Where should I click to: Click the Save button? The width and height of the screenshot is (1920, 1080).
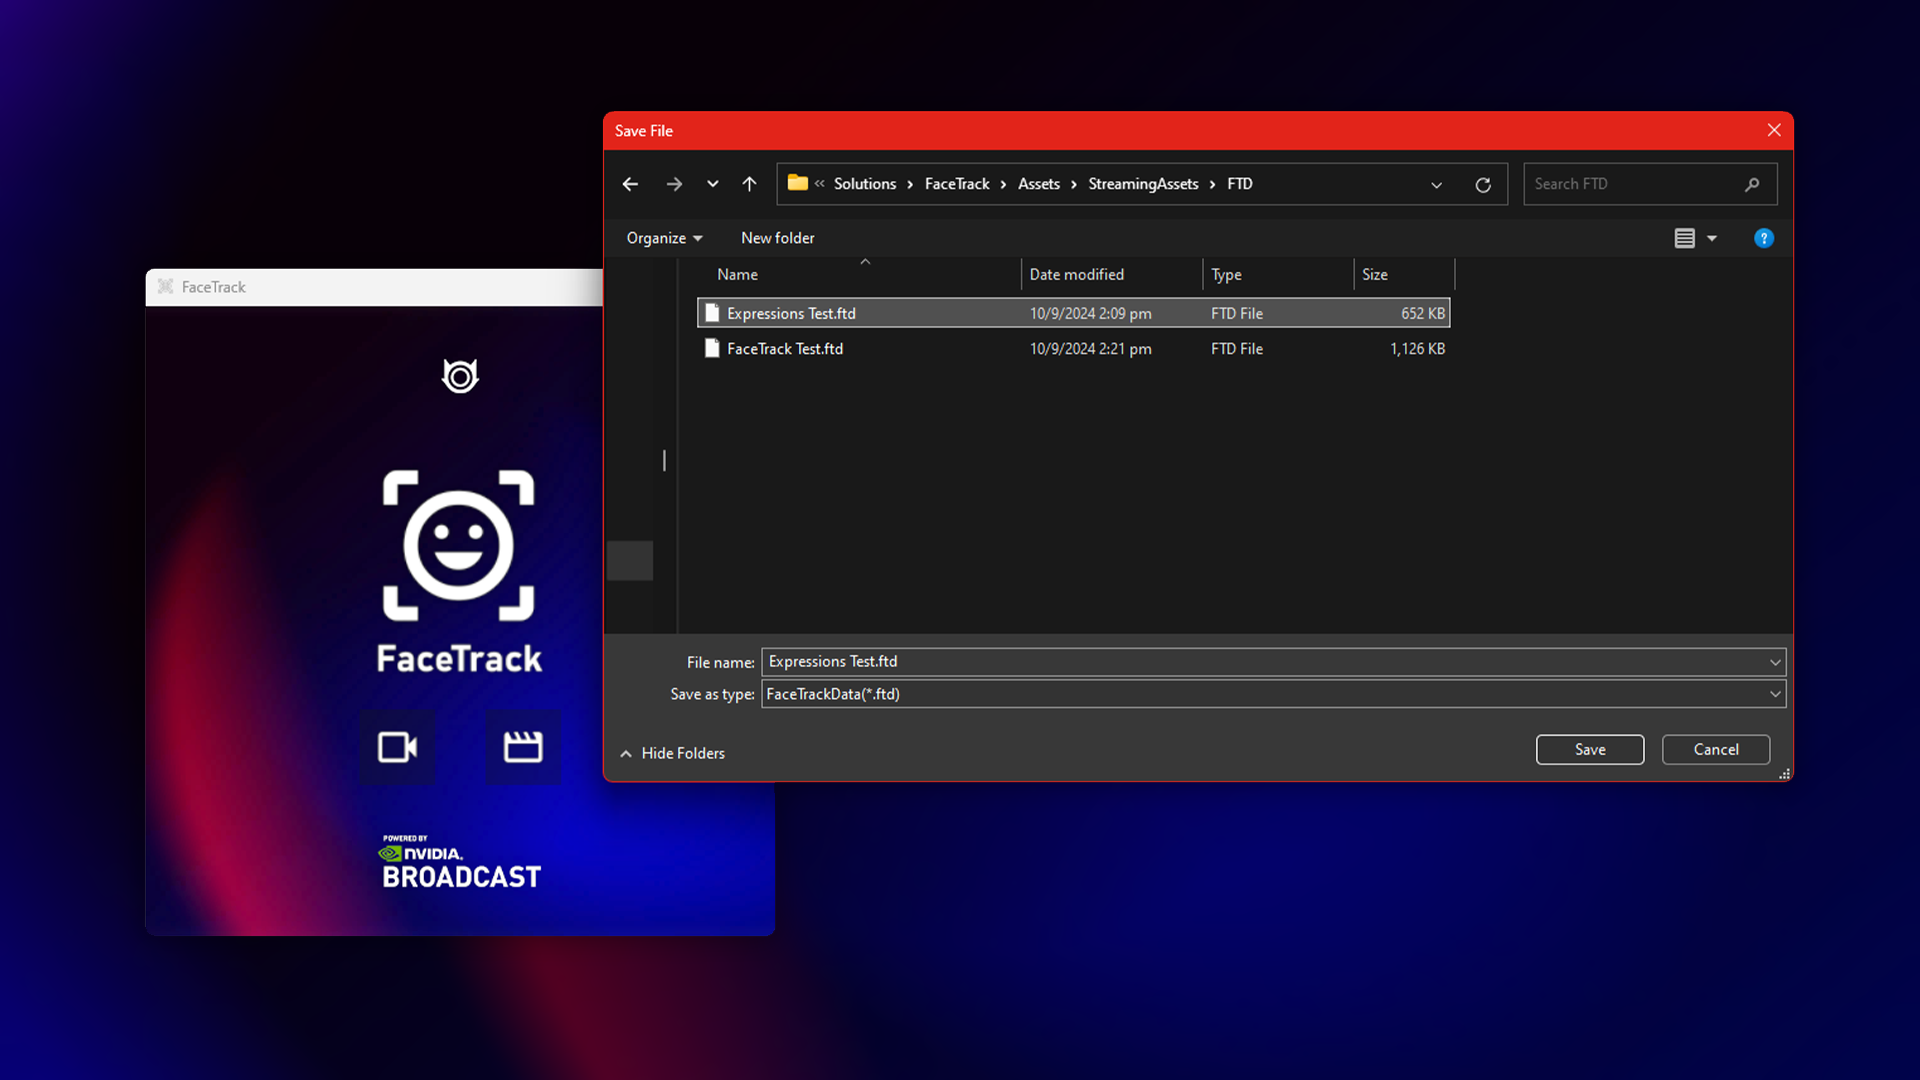[1590, 750]
